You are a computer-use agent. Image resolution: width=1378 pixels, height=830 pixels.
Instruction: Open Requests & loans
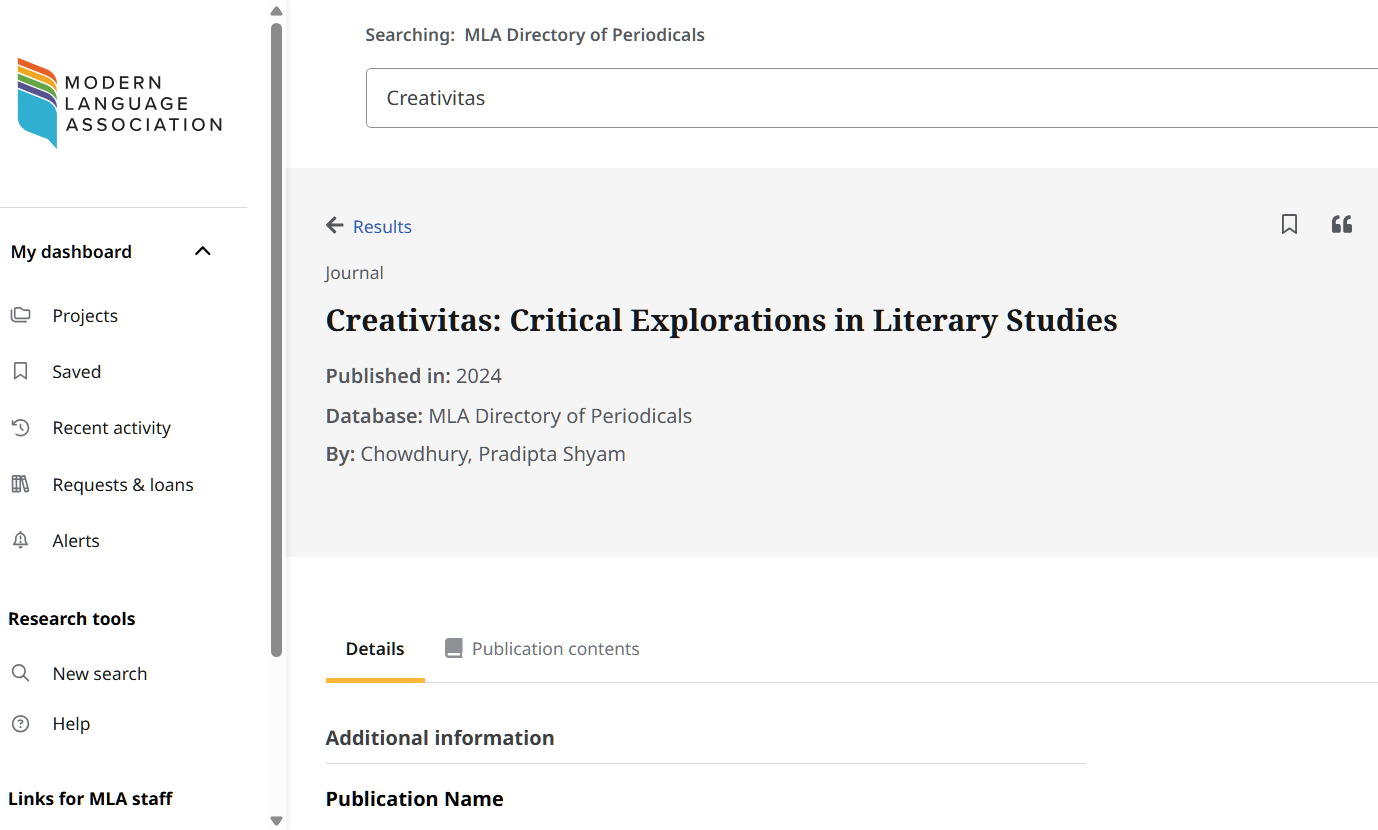pyautogui.click(x=123, y=485)
